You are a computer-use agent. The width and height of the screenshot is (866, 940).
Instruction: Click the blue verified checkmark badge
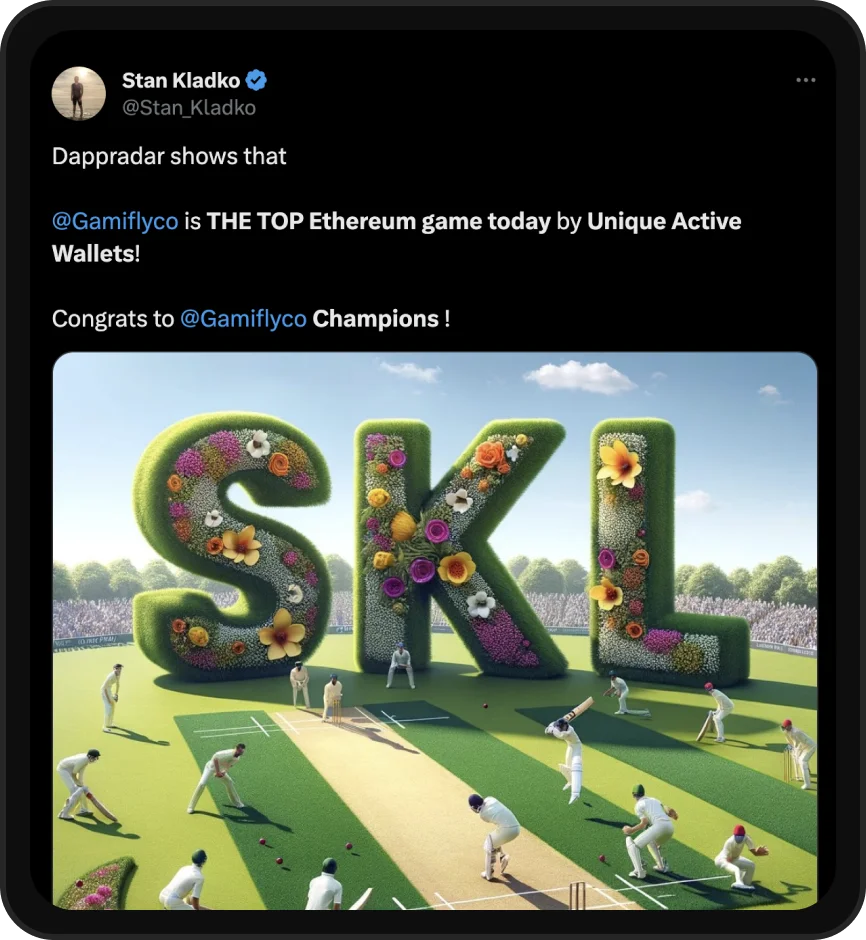click(257, 80)
